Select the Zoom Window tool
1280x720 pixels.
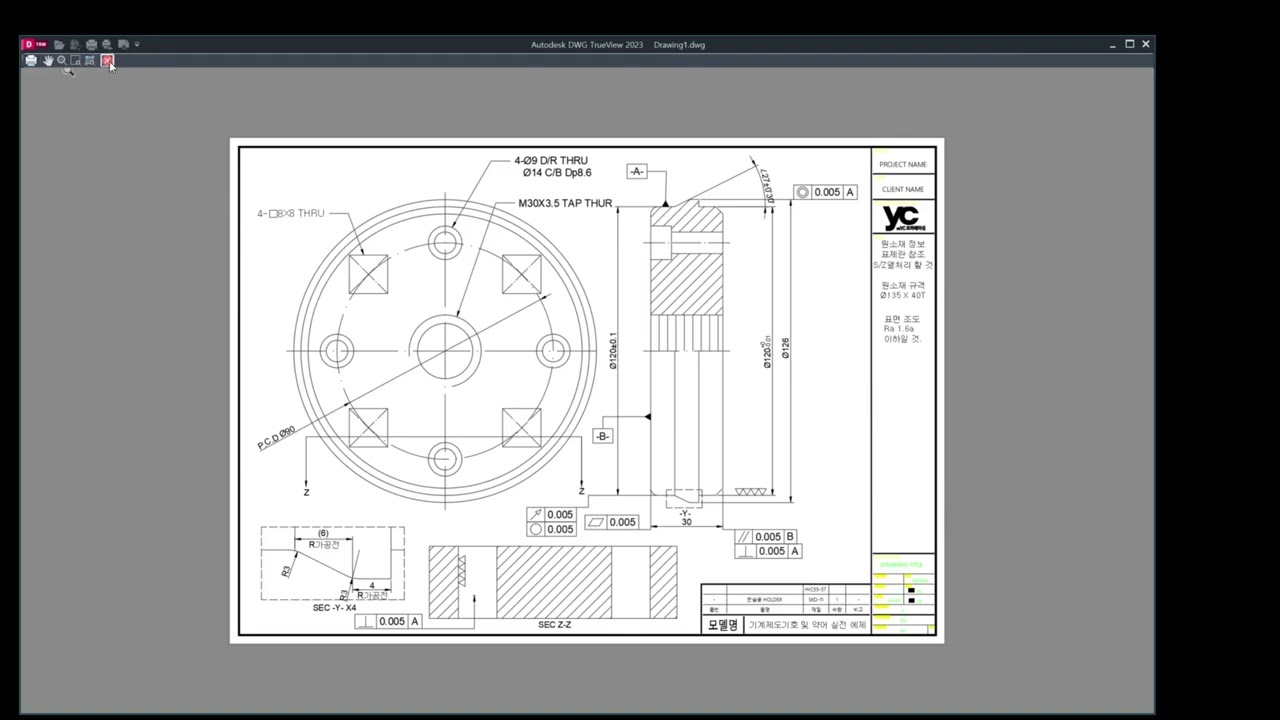[75, 61]
